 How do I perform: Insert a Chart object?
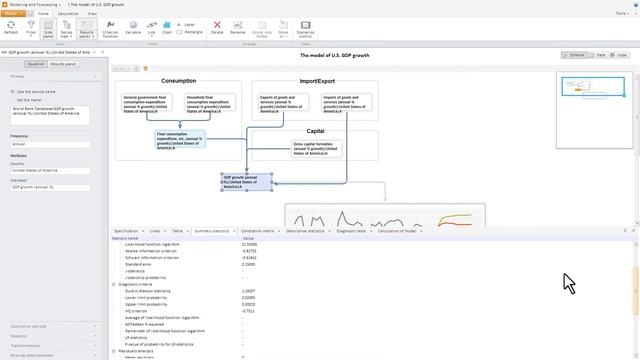pos(167,28)
